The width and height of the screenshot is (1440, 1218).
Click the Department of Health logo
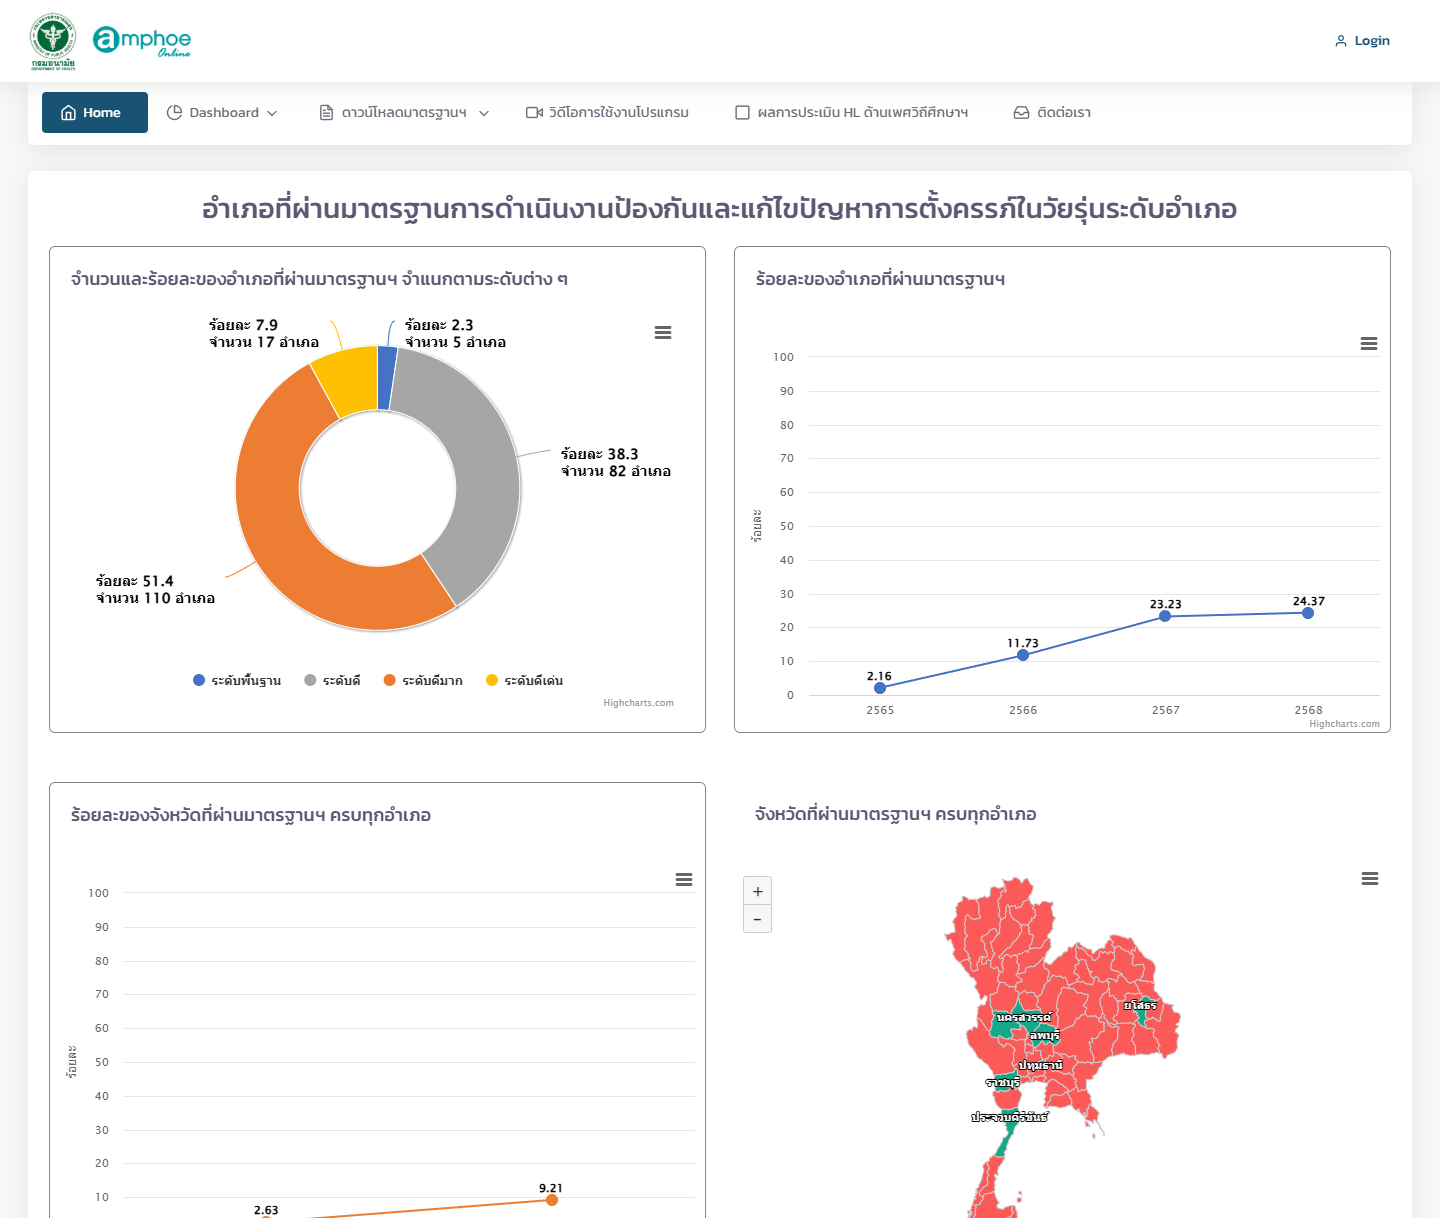click(x=53, y=42)
